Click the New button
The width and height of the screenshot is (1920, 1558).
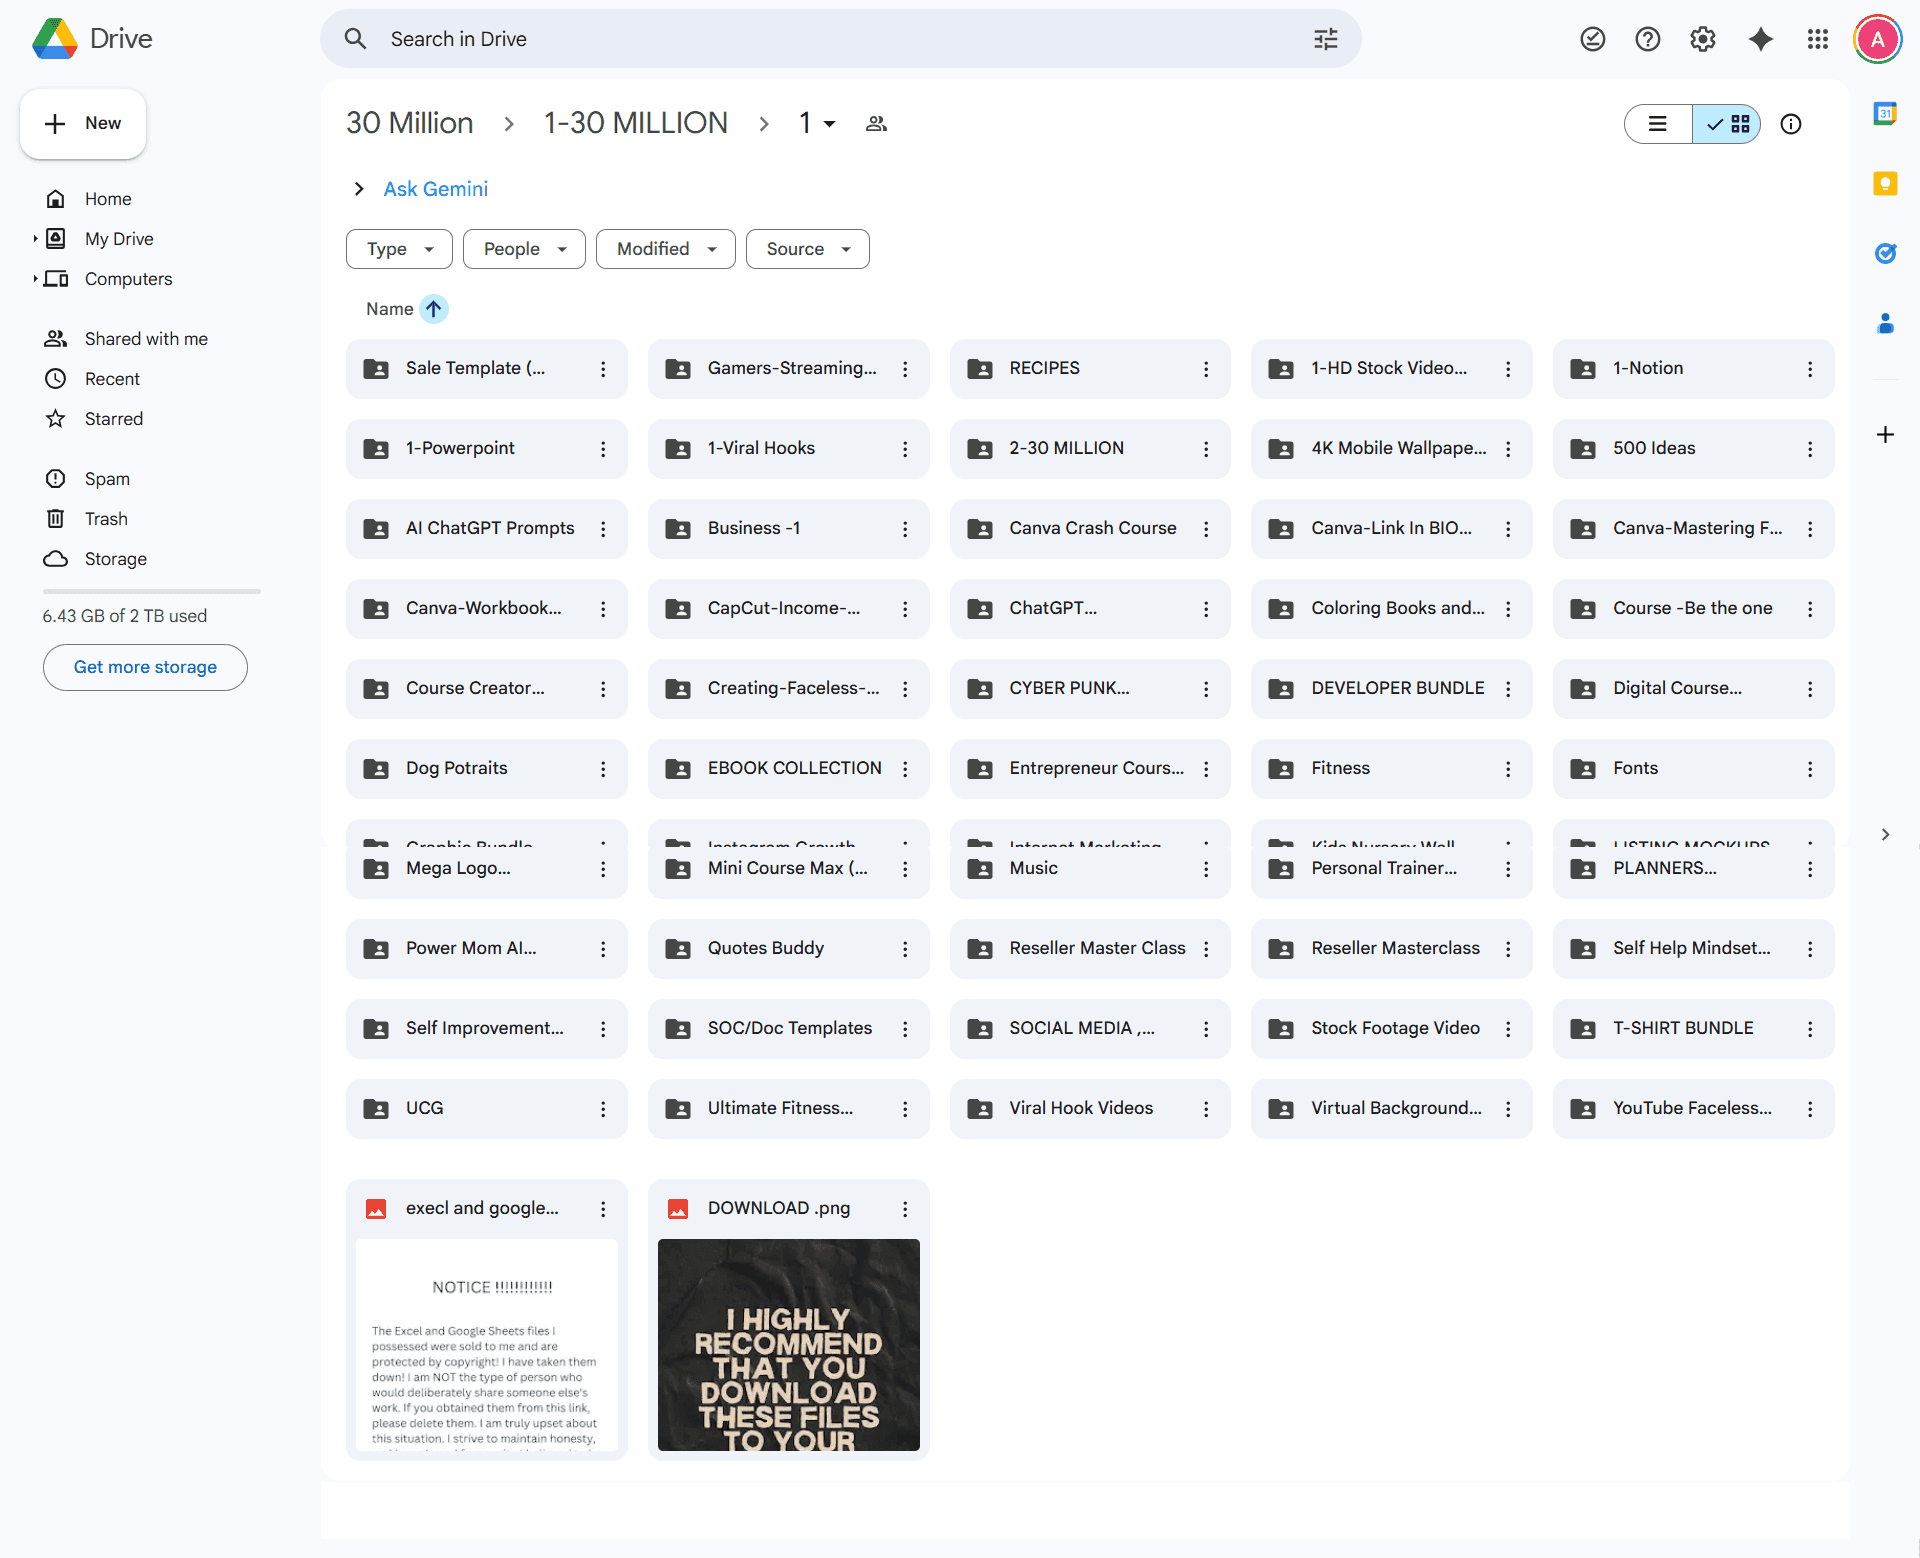tap(83, 124)
